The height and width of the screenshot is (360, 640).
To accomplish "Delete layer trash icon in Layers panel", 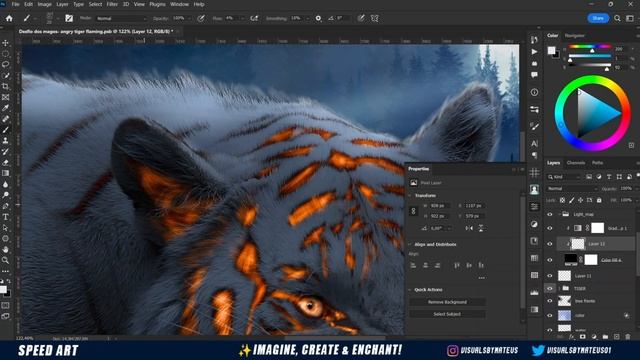I will (628, 337).
